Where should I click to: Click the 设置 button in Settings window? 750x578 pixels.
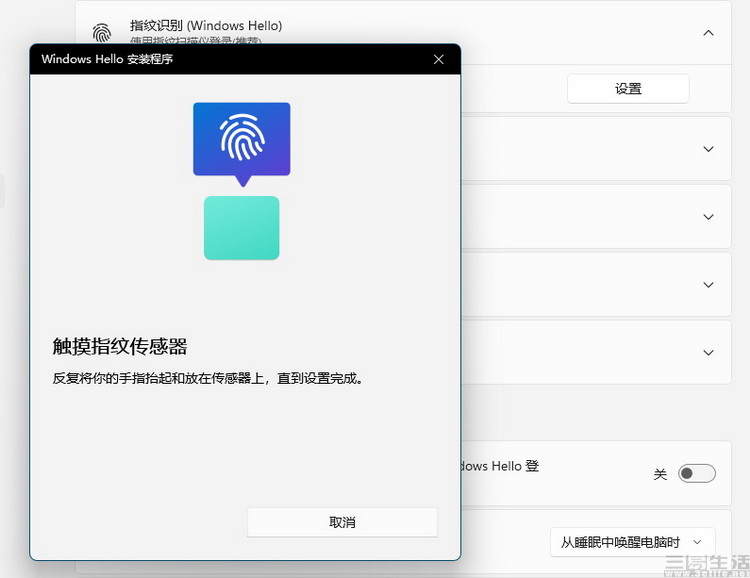coord(628,89)
